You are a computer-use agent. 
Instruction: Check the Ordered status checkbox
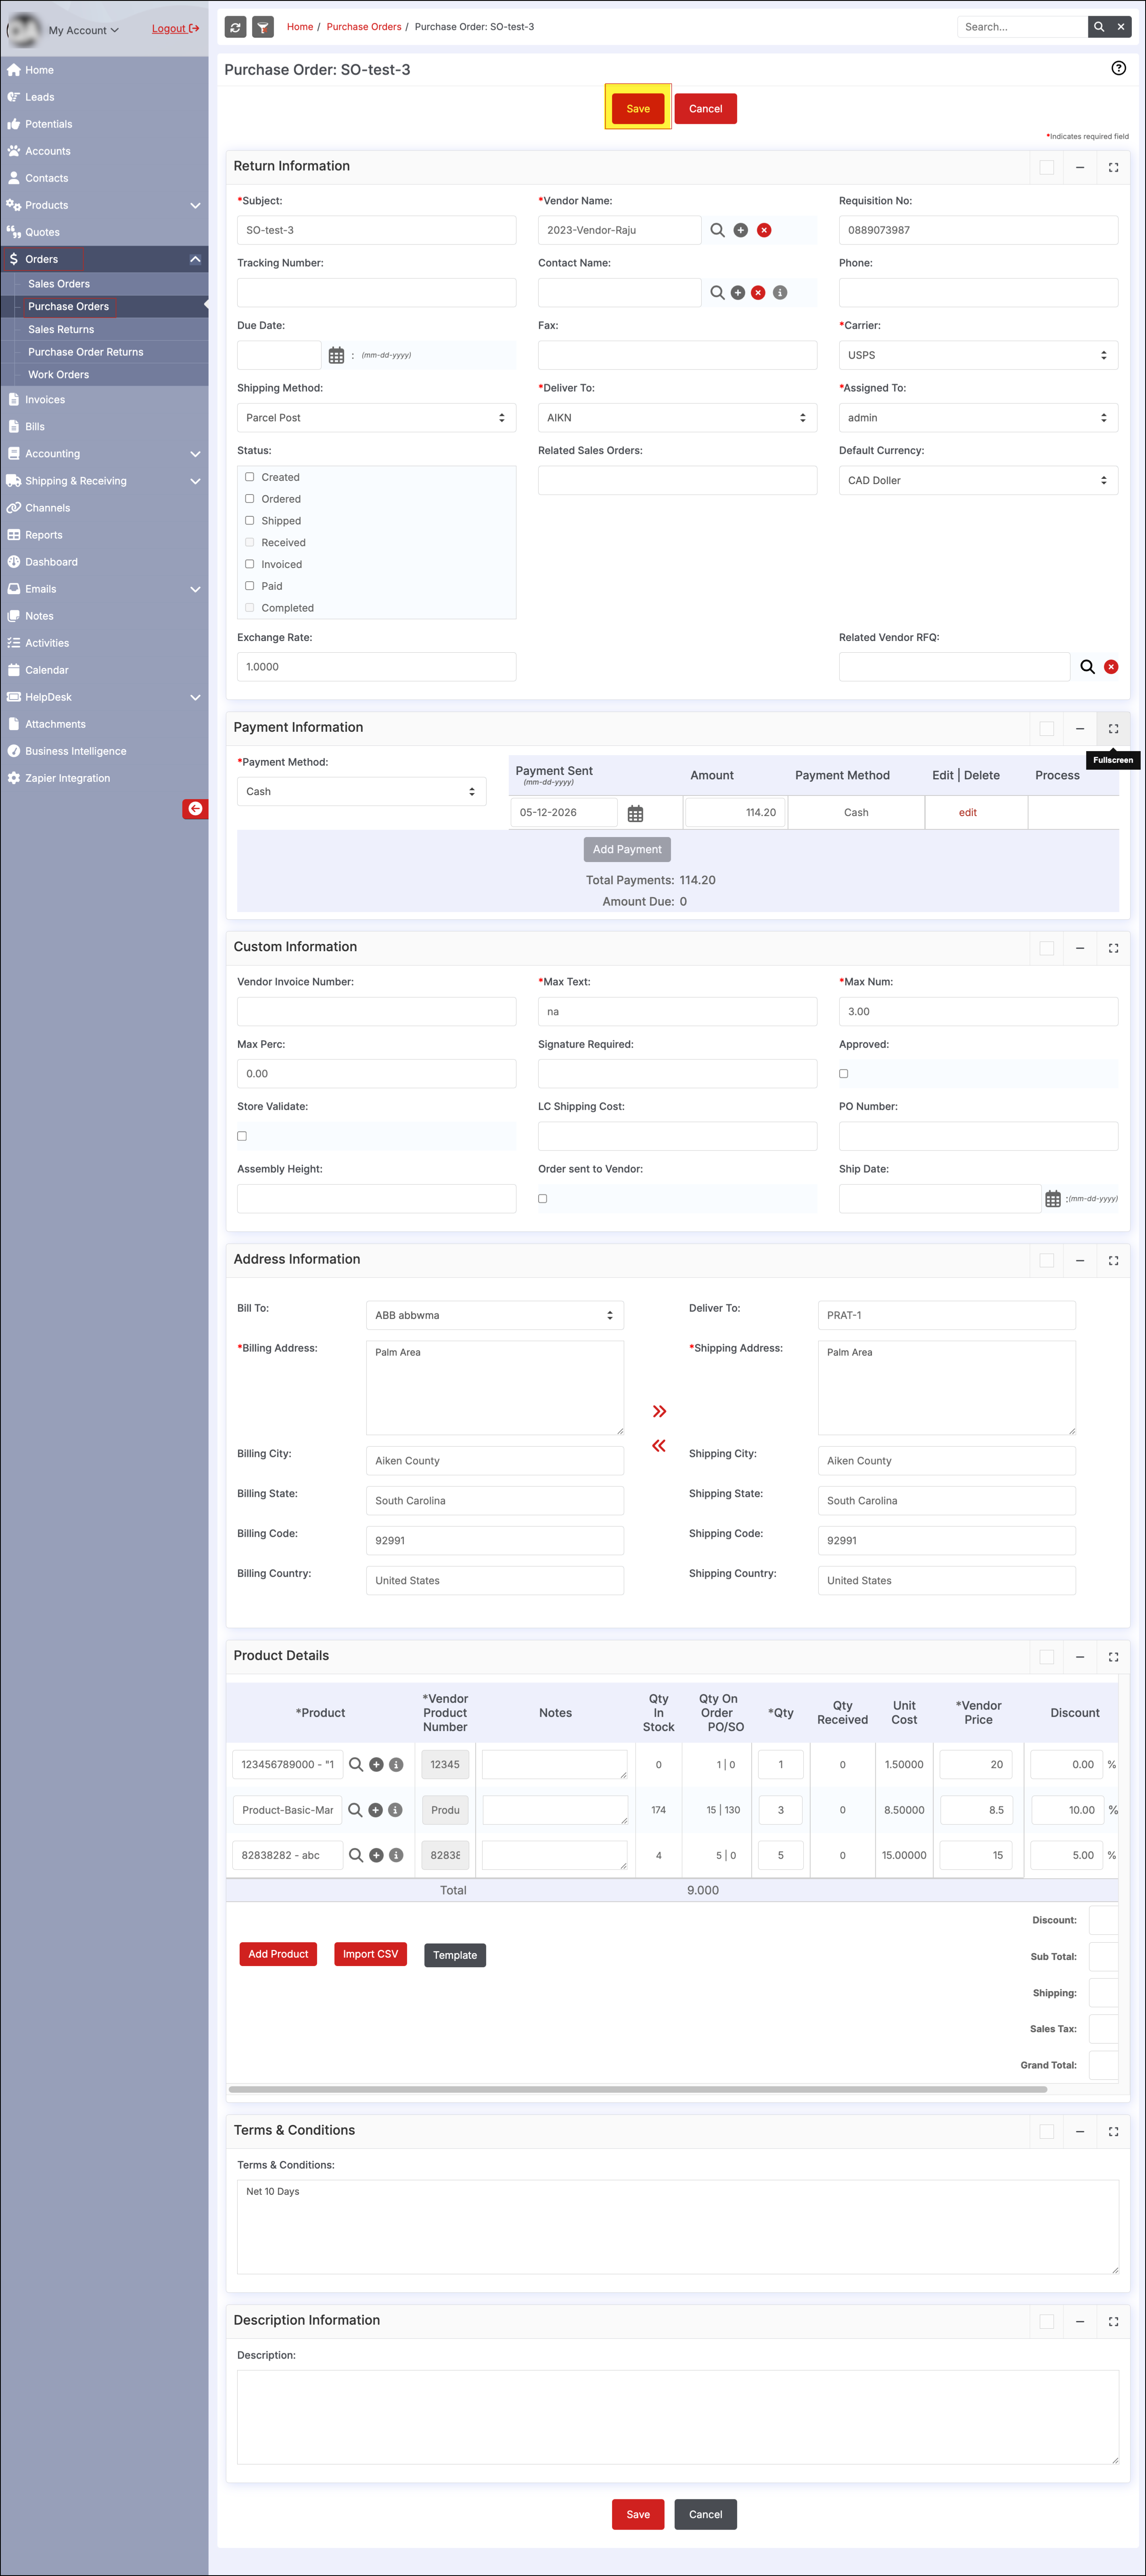click(x=250, y=498)
